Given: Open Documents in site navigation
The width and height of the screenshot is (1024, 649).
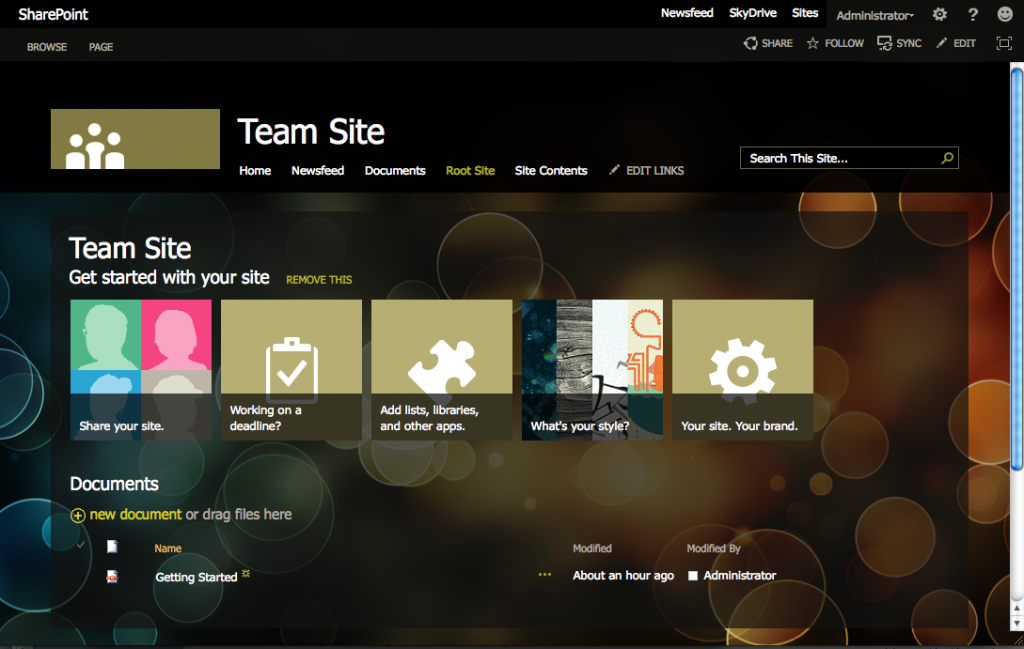Looking at the screenshot, I should (x=395, y=170).
